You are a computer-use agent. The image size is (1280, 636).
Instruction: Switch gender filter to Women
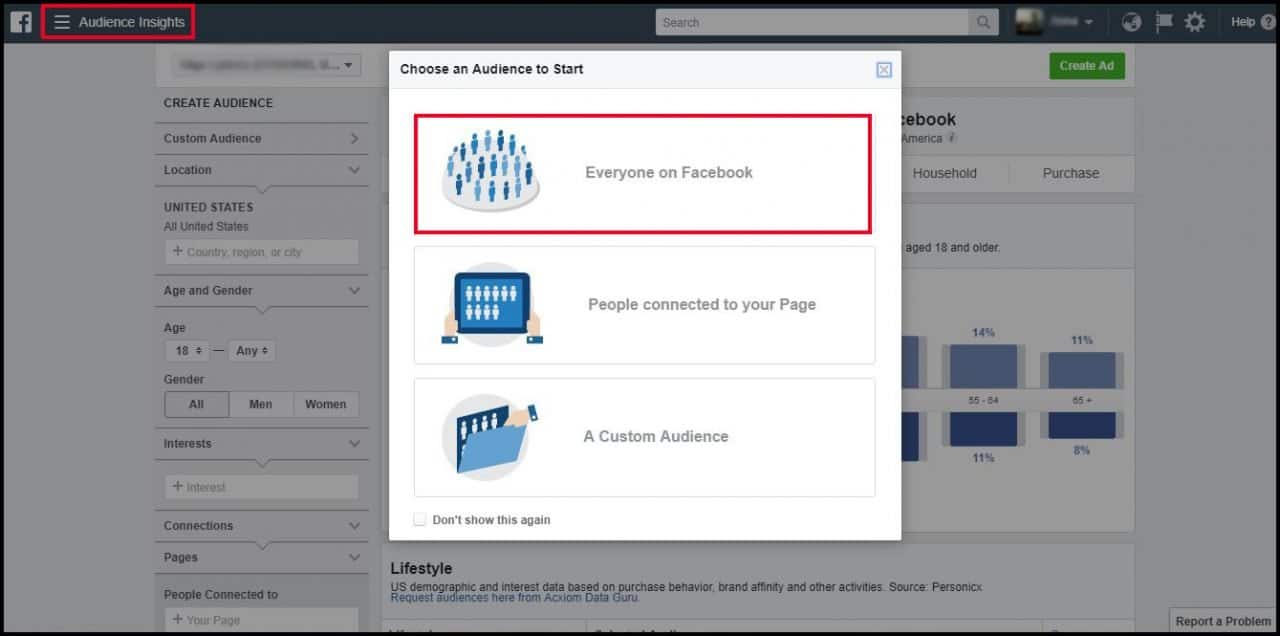coord(325,404)
